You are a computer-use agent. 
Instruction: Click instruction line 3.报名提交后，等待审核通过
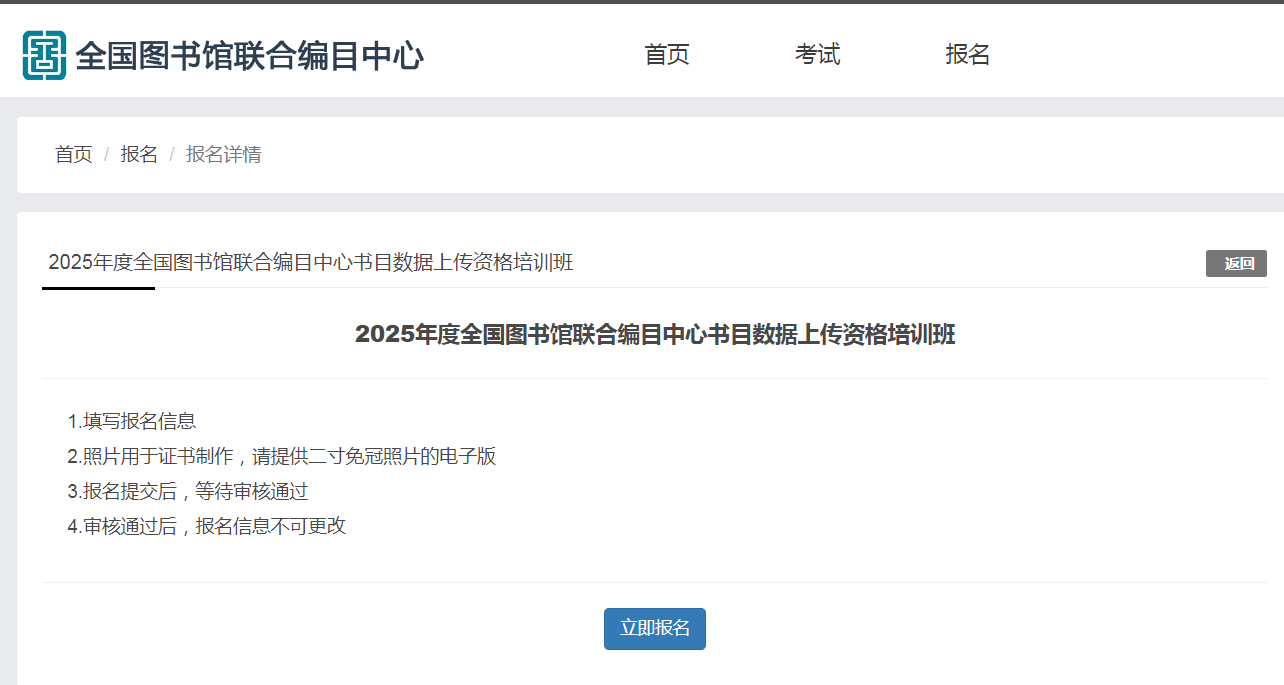point(188,492)
